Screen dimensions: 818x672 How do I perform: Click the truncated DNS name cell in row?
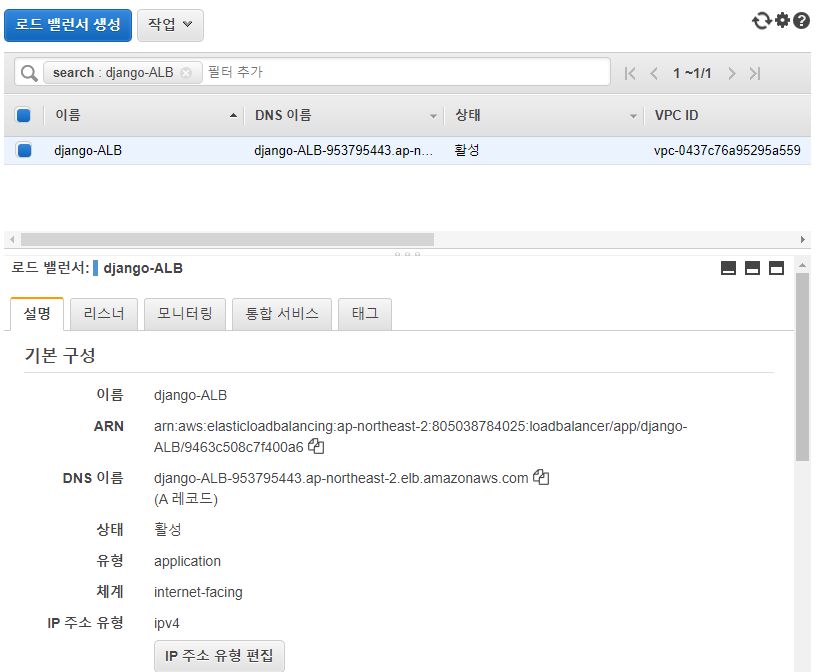click(x=343, y=151)
